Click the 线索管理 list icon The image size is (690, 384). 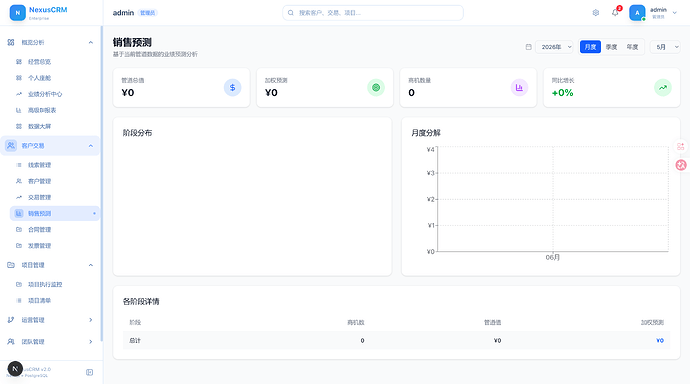click(19, 165)
